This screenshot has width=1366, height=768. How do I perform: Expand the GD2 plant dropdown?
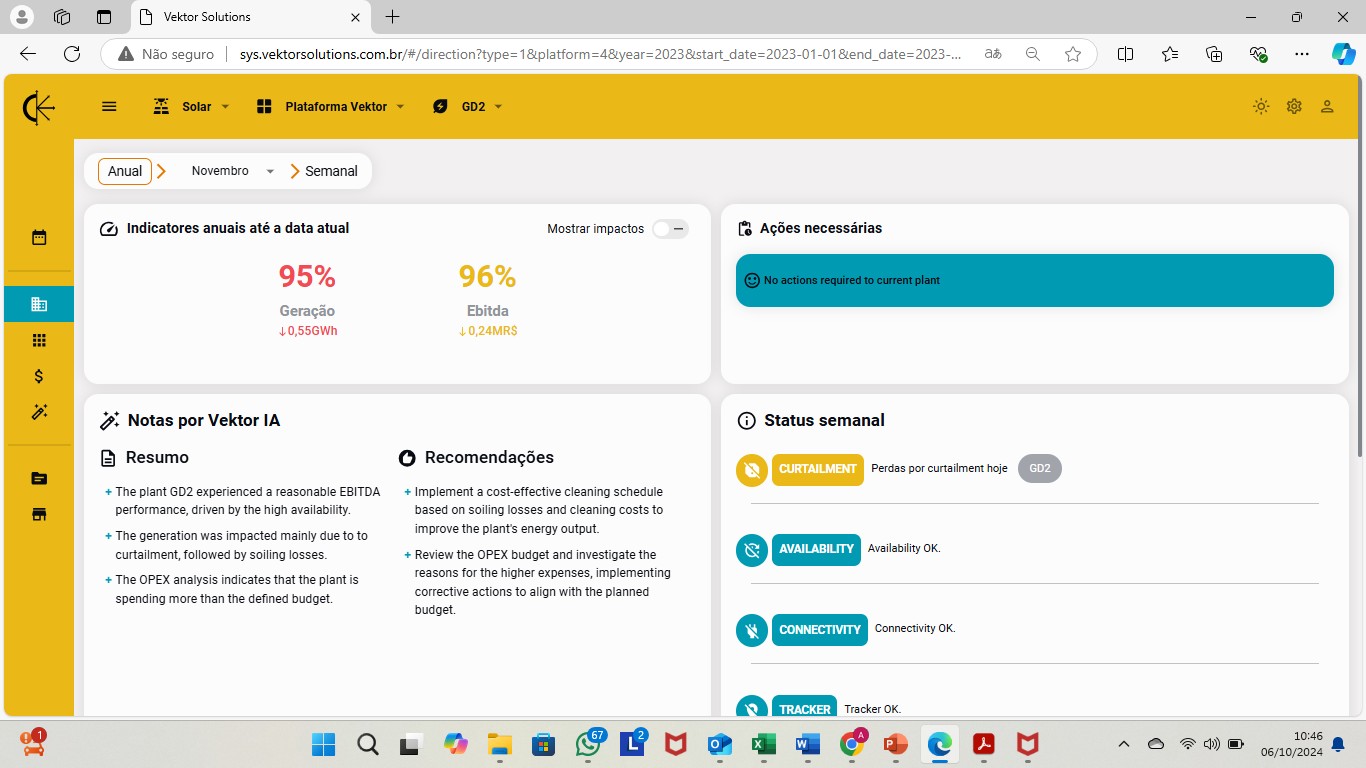(467, 106)
